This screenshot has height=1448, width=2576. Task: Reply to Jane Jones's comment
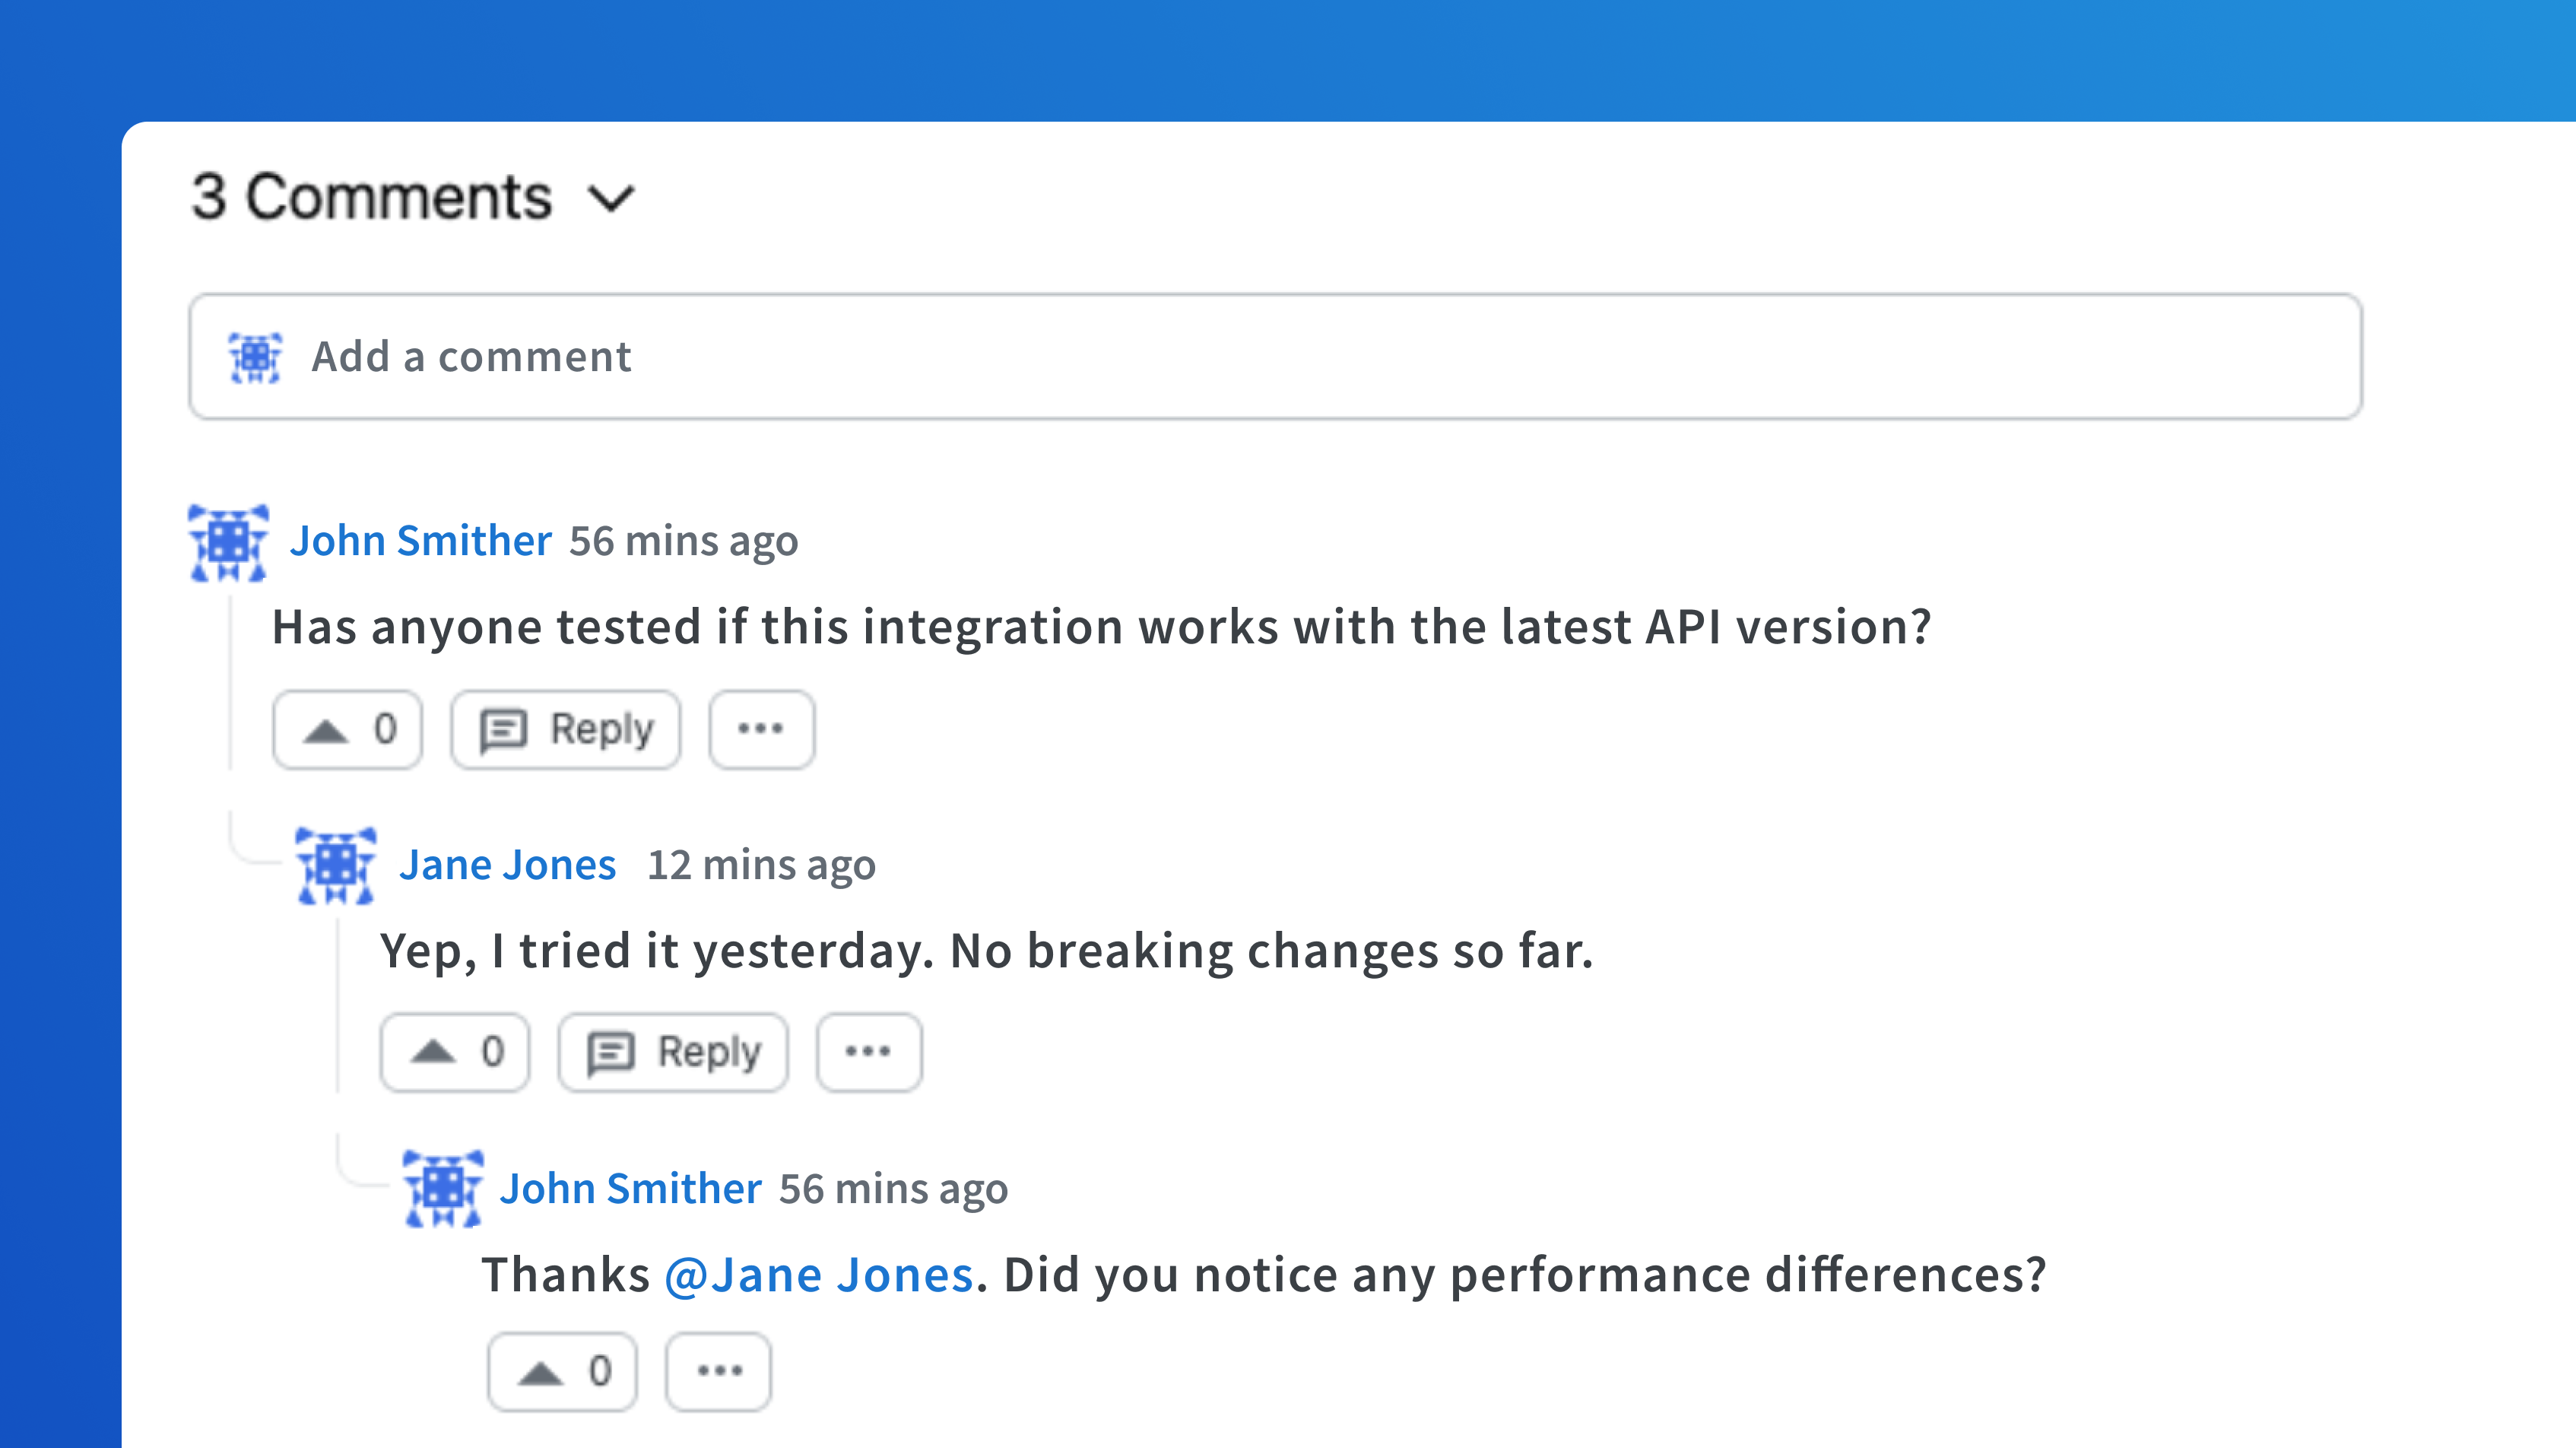(x=673, y=1053)
